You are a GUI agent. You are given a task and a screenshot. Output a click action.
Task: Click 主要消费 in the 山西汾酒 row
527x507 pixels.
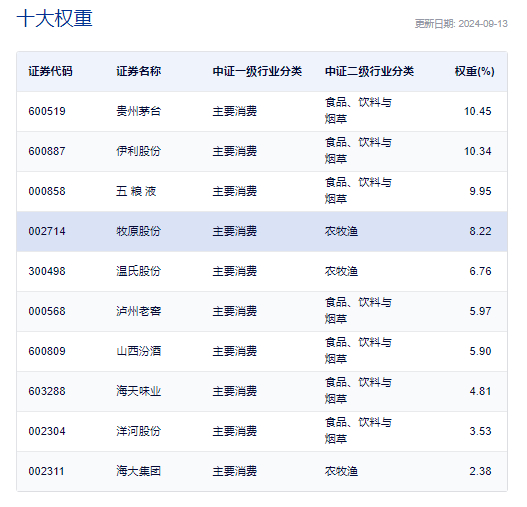pos(235,351)
